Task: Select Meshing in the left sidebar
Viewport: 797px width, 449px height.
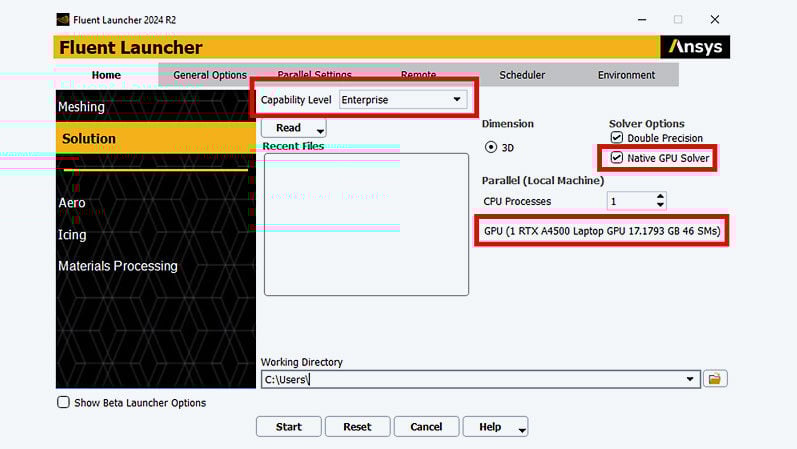Action: 82,107
